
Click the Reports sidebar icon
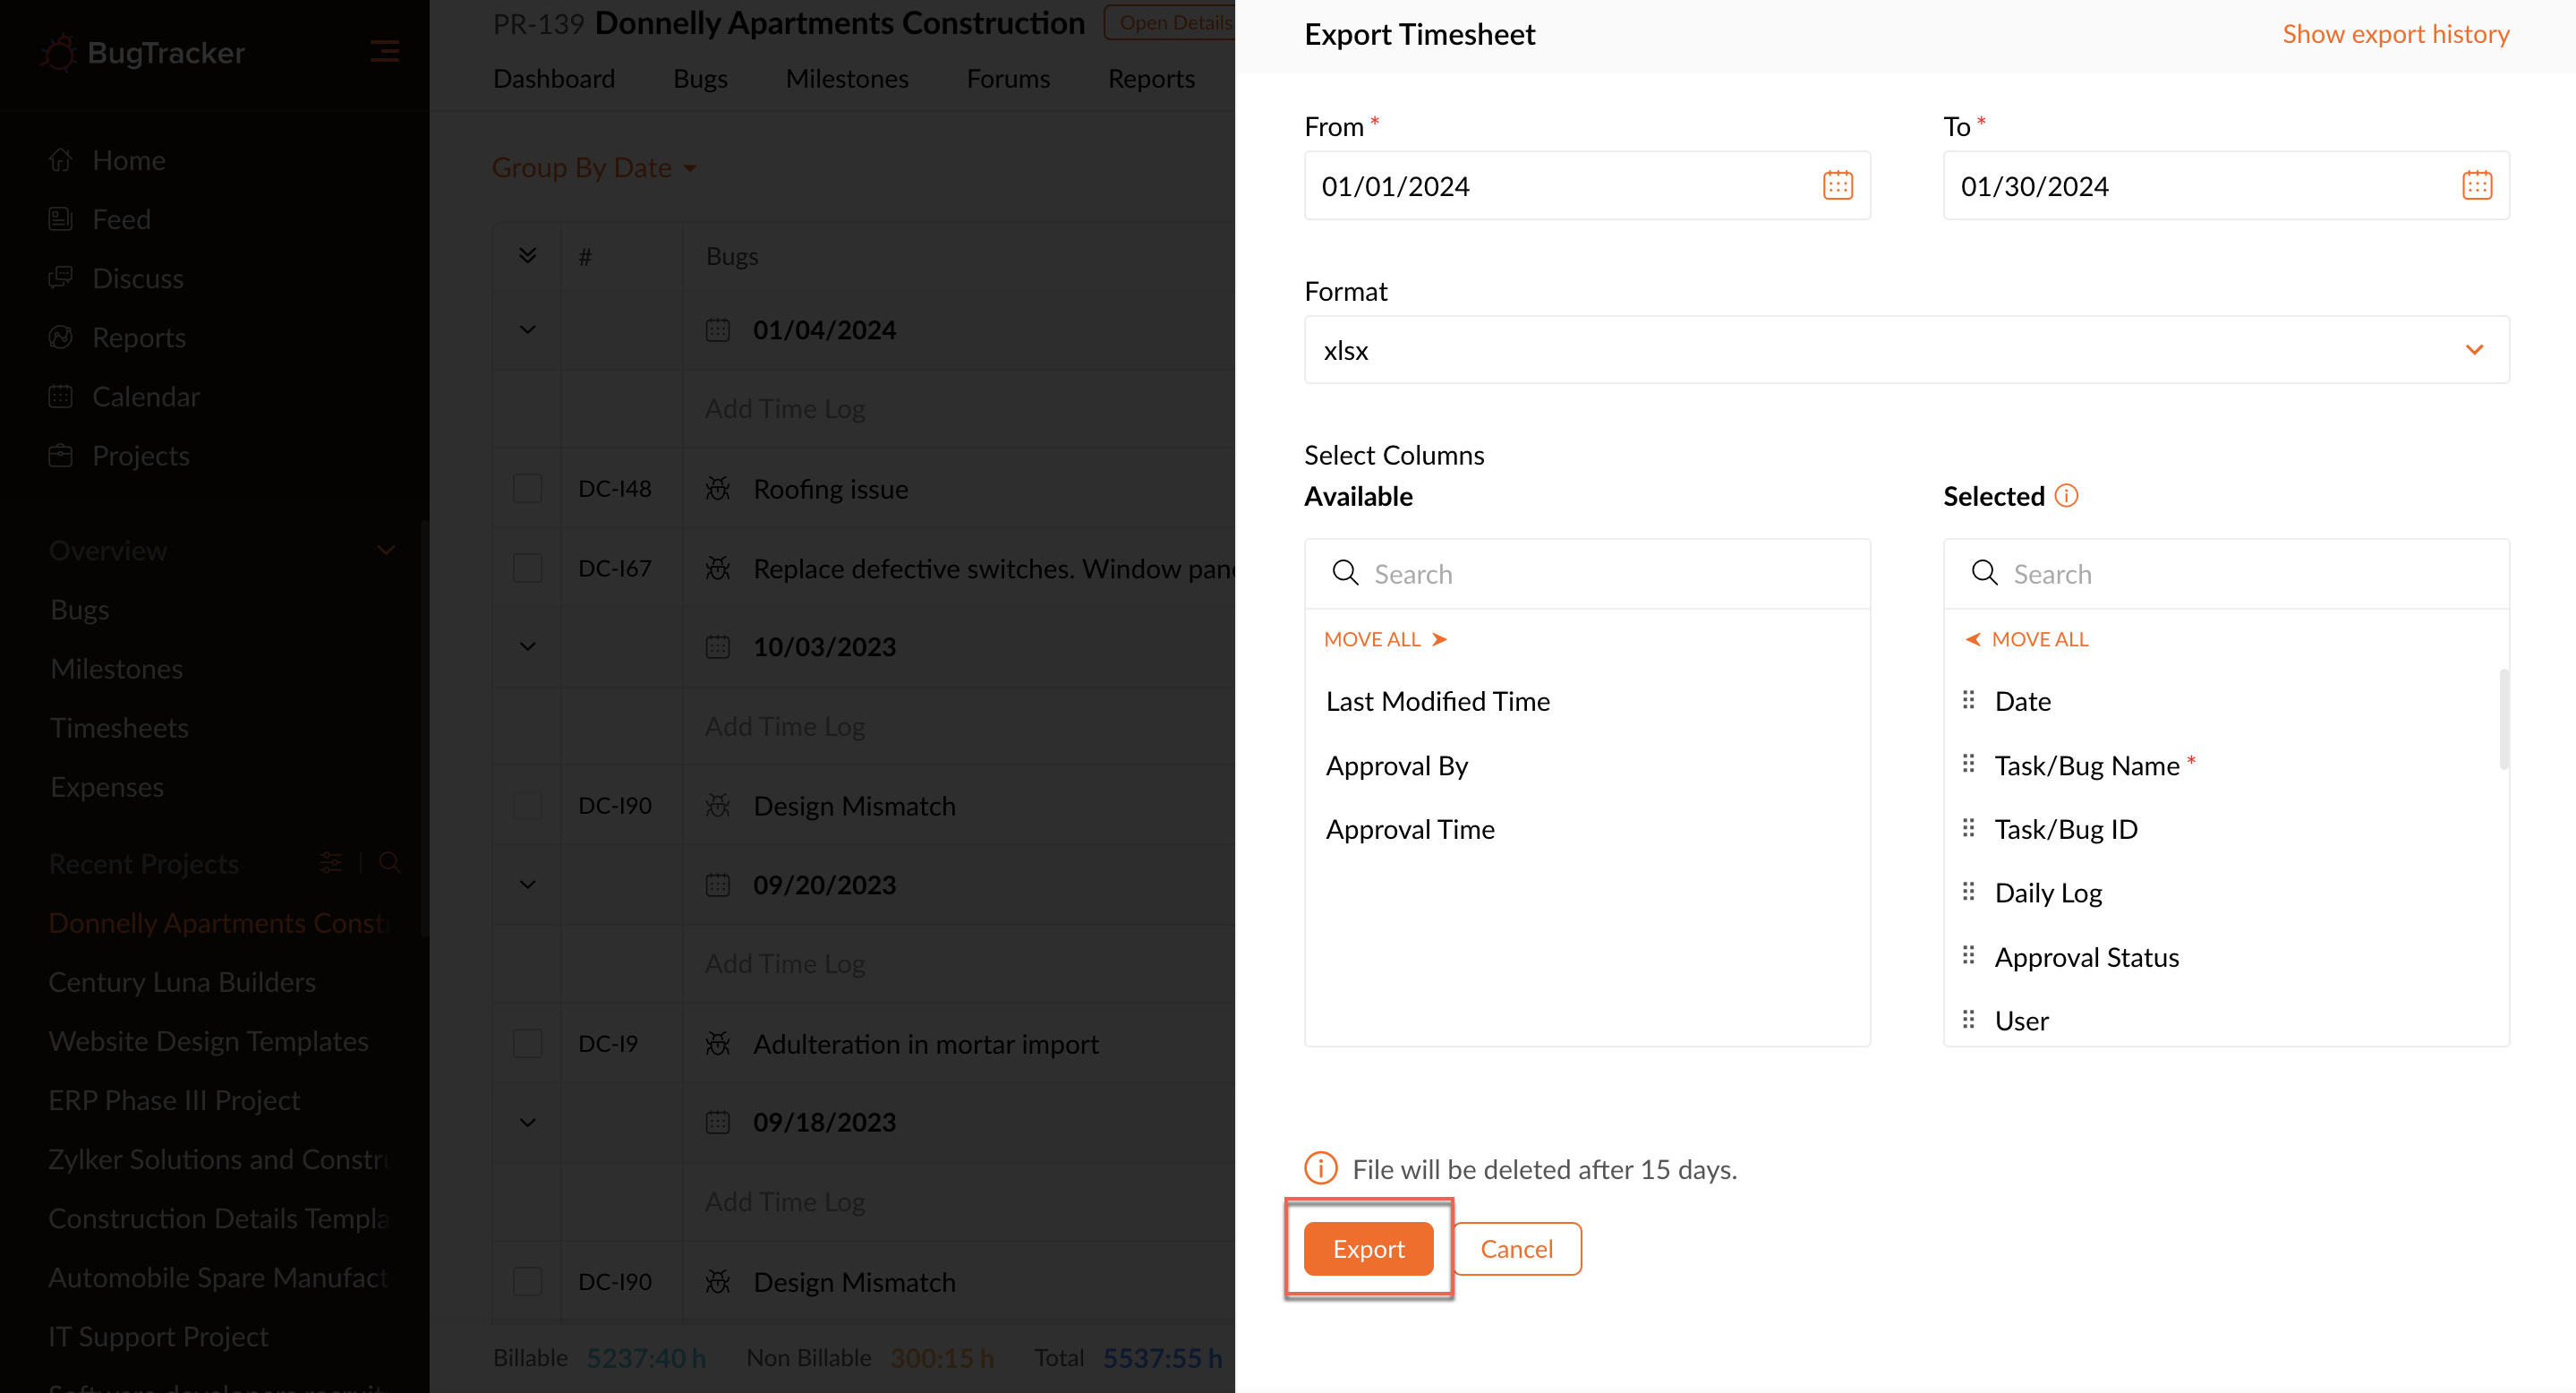60,337
